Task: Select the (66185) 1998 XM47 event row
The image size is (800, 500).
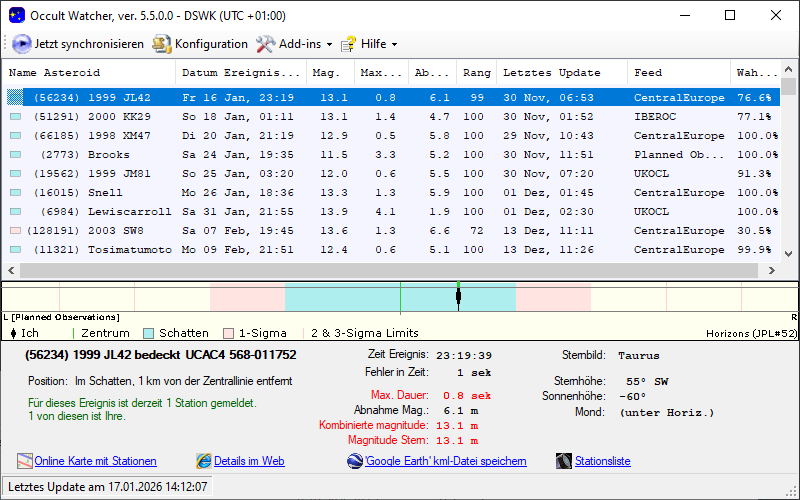Action: coord(393,135)
